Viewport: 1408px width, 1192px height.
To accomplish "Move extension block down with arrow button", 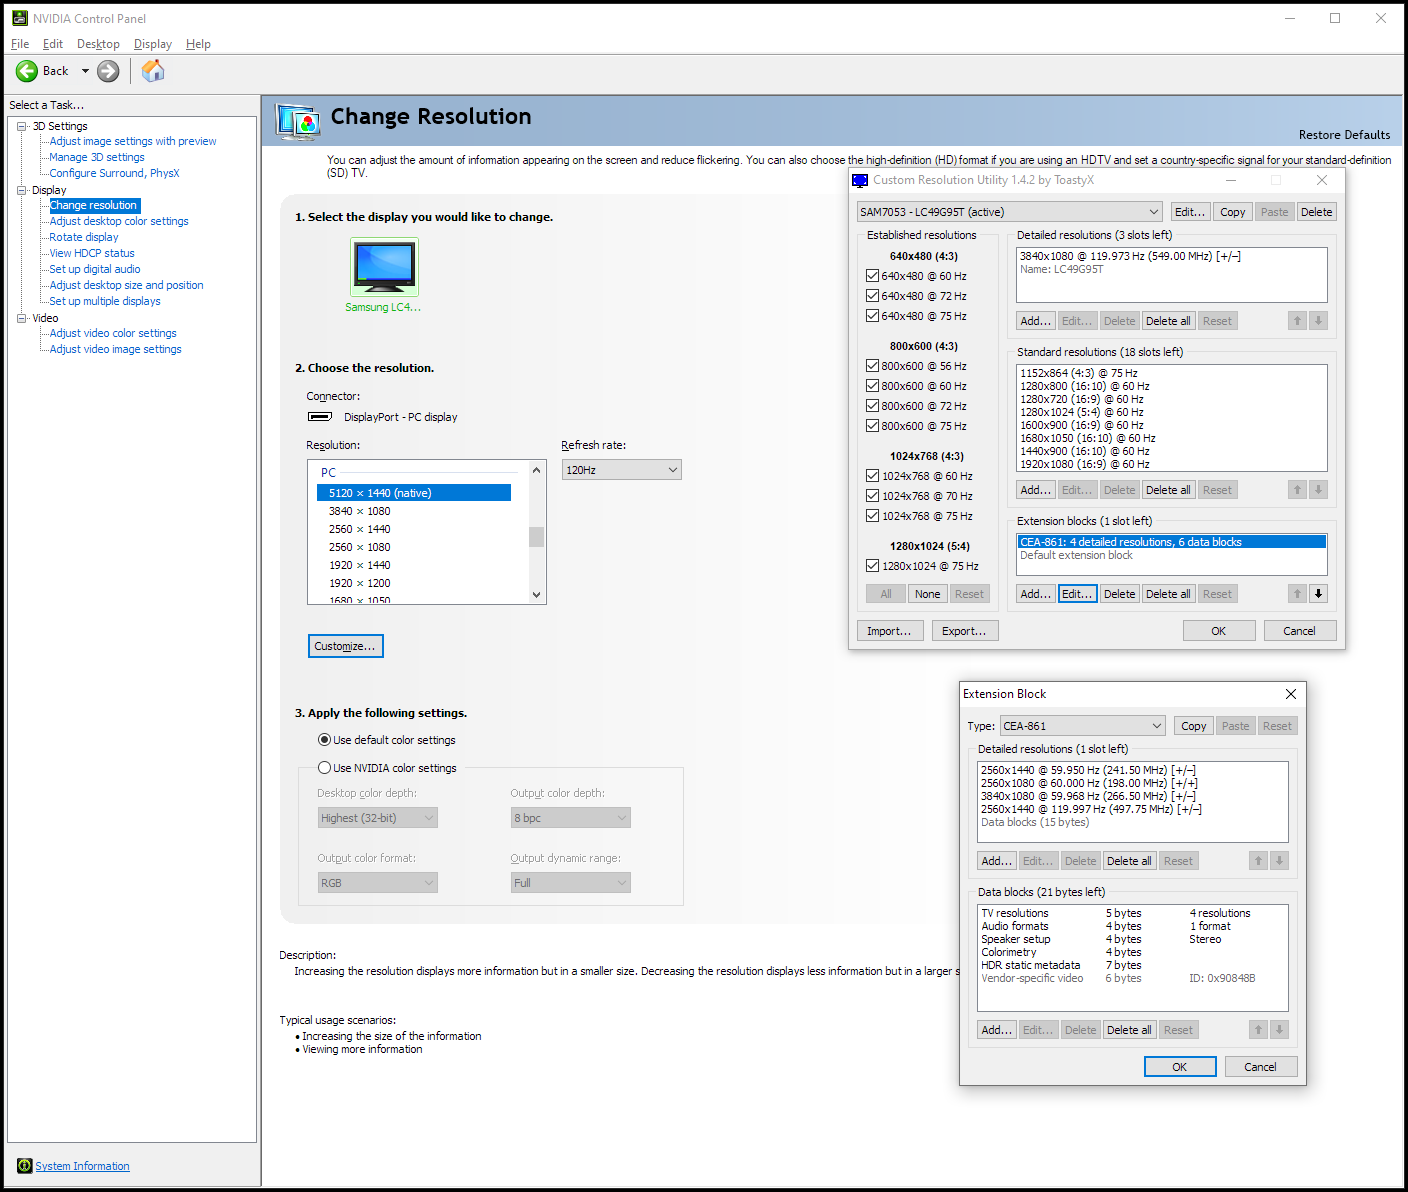I will 1318,594.
